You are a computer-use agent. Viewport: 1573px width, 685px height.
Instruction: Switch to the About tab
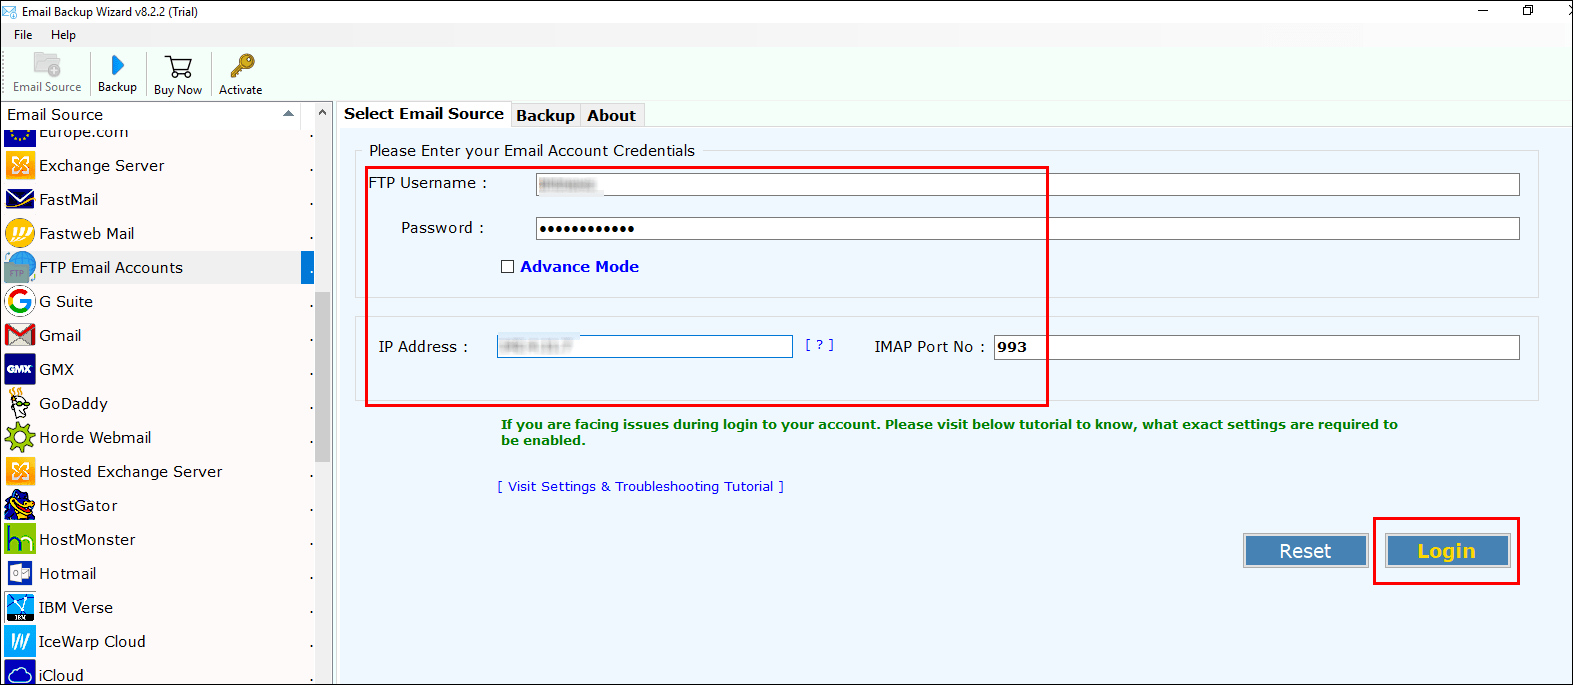click(611, 115)
